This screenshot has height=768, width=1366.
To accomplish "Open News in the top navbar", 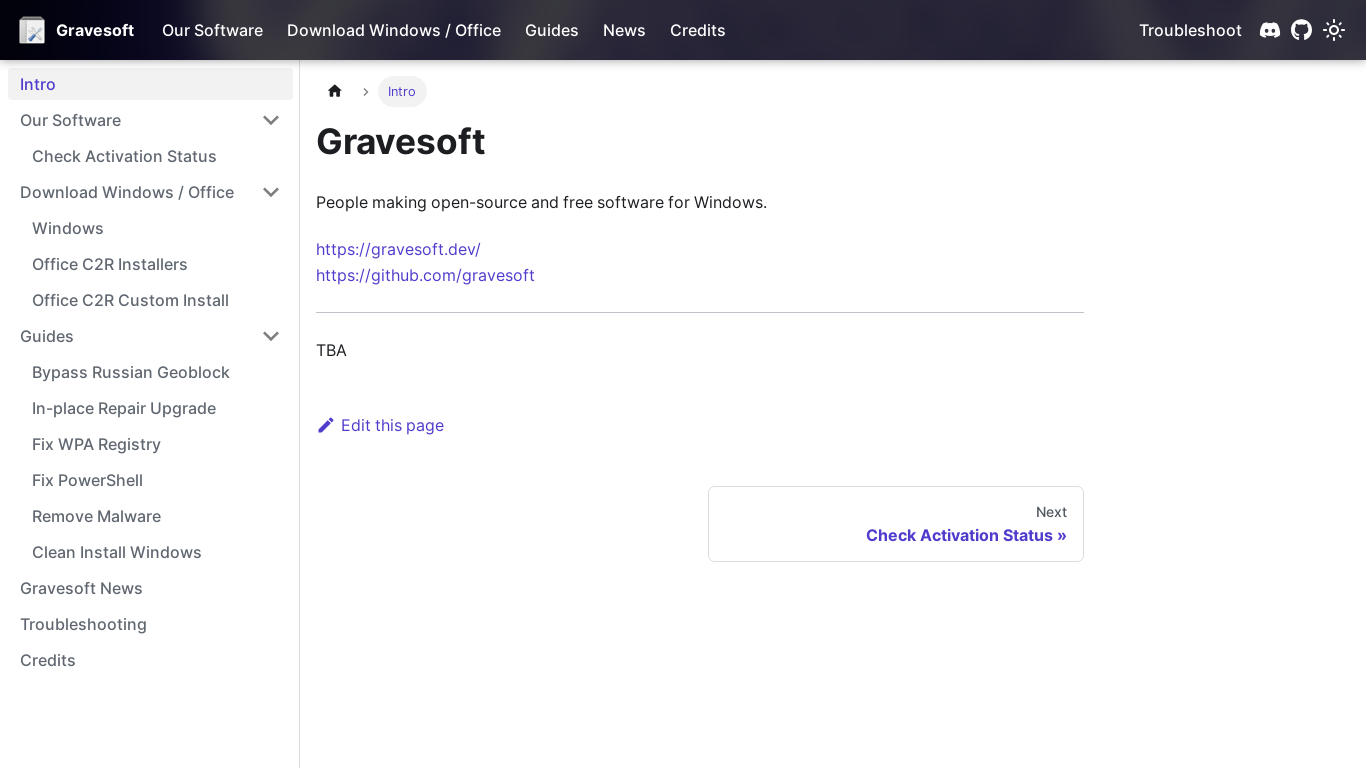I will [624, 30].
